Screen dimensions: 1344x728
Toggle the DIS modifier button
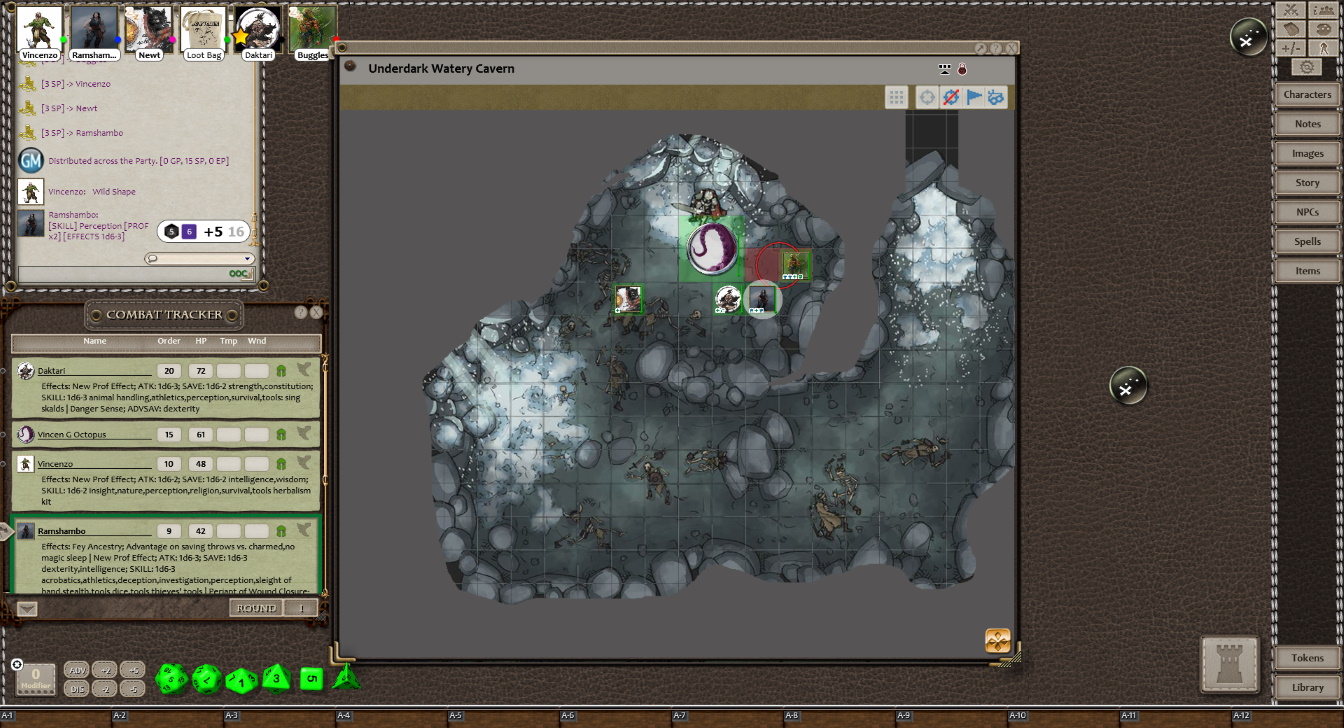click(76, 689)
